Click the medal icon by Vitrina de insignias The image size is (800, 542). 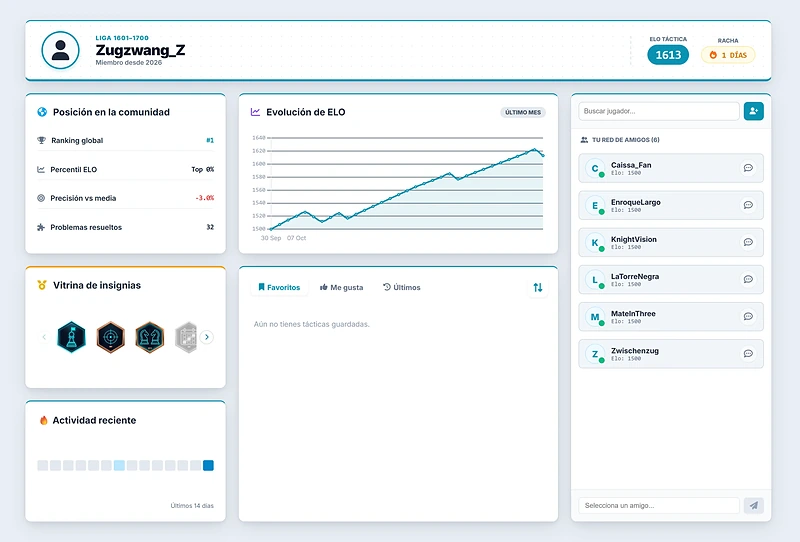(x=42, y=285)
